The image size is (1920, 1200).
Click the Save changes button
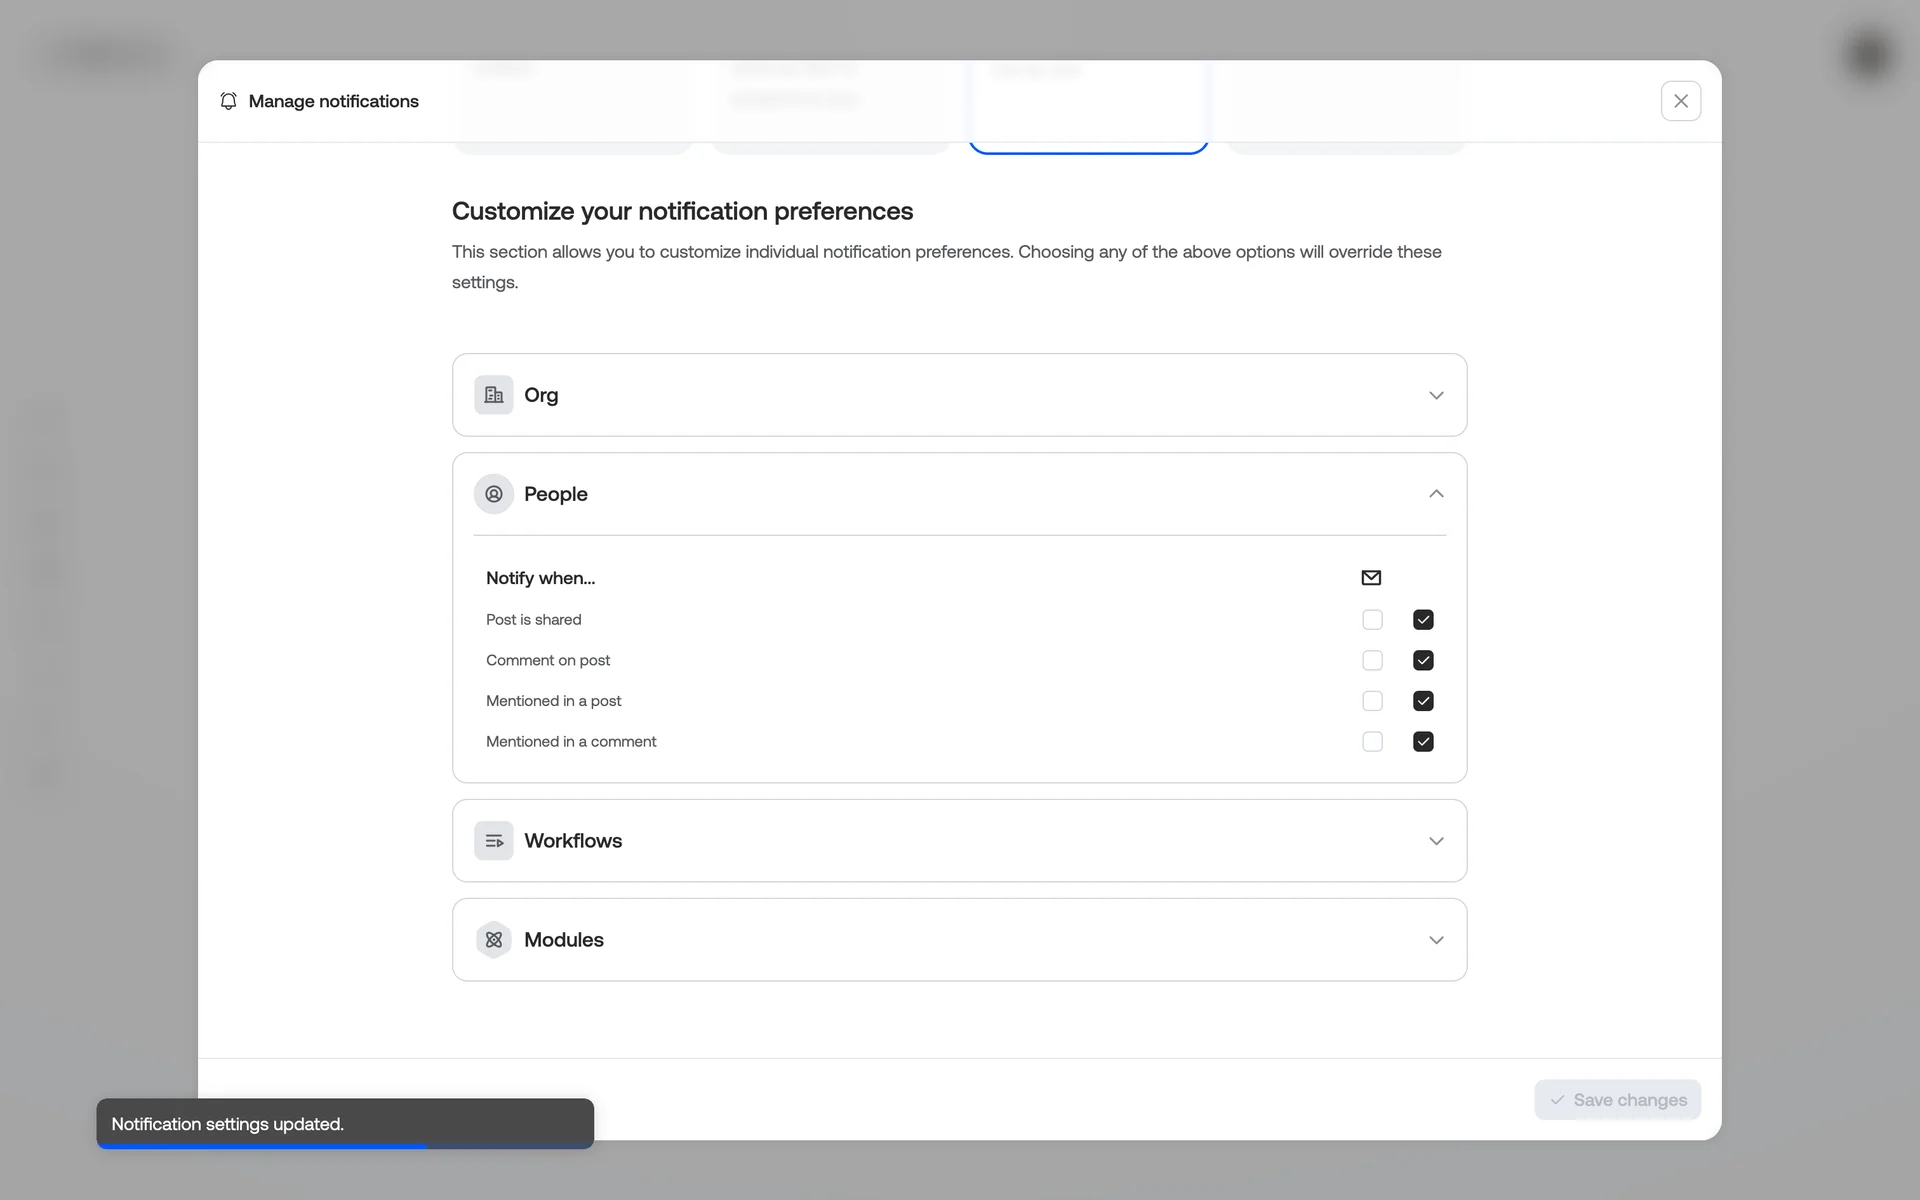pos(1617,1100)
